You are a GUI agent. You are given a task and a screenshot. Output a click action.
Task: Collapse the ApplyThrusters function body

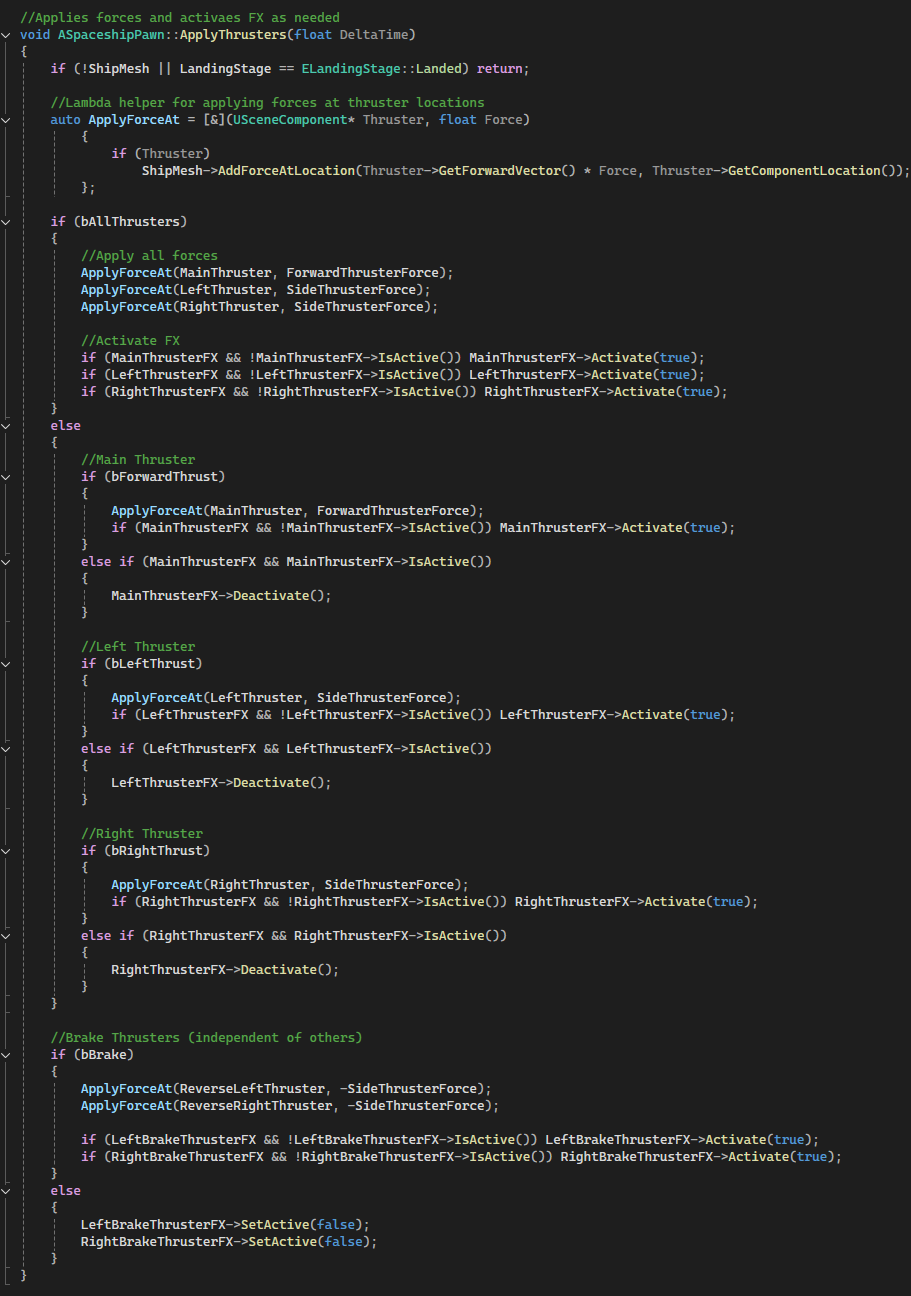click(8, 34)
